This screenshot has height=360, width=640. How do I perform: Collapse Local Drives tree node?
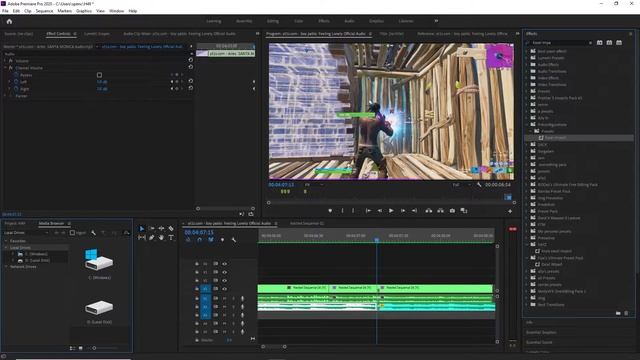click(6, 247)
